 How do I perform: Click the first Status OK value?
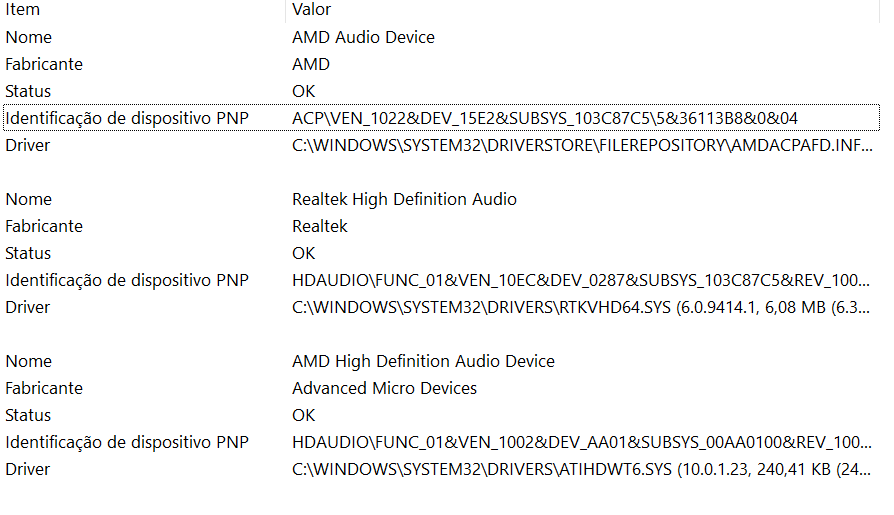click(x=303, y=91)
